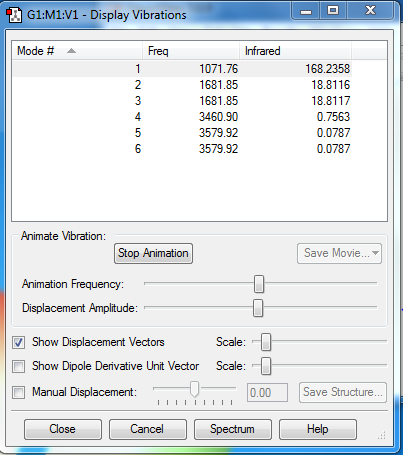403x455 pixels.
Task: Click the Animation Frequency slider handle
Action: pos(259,284)
